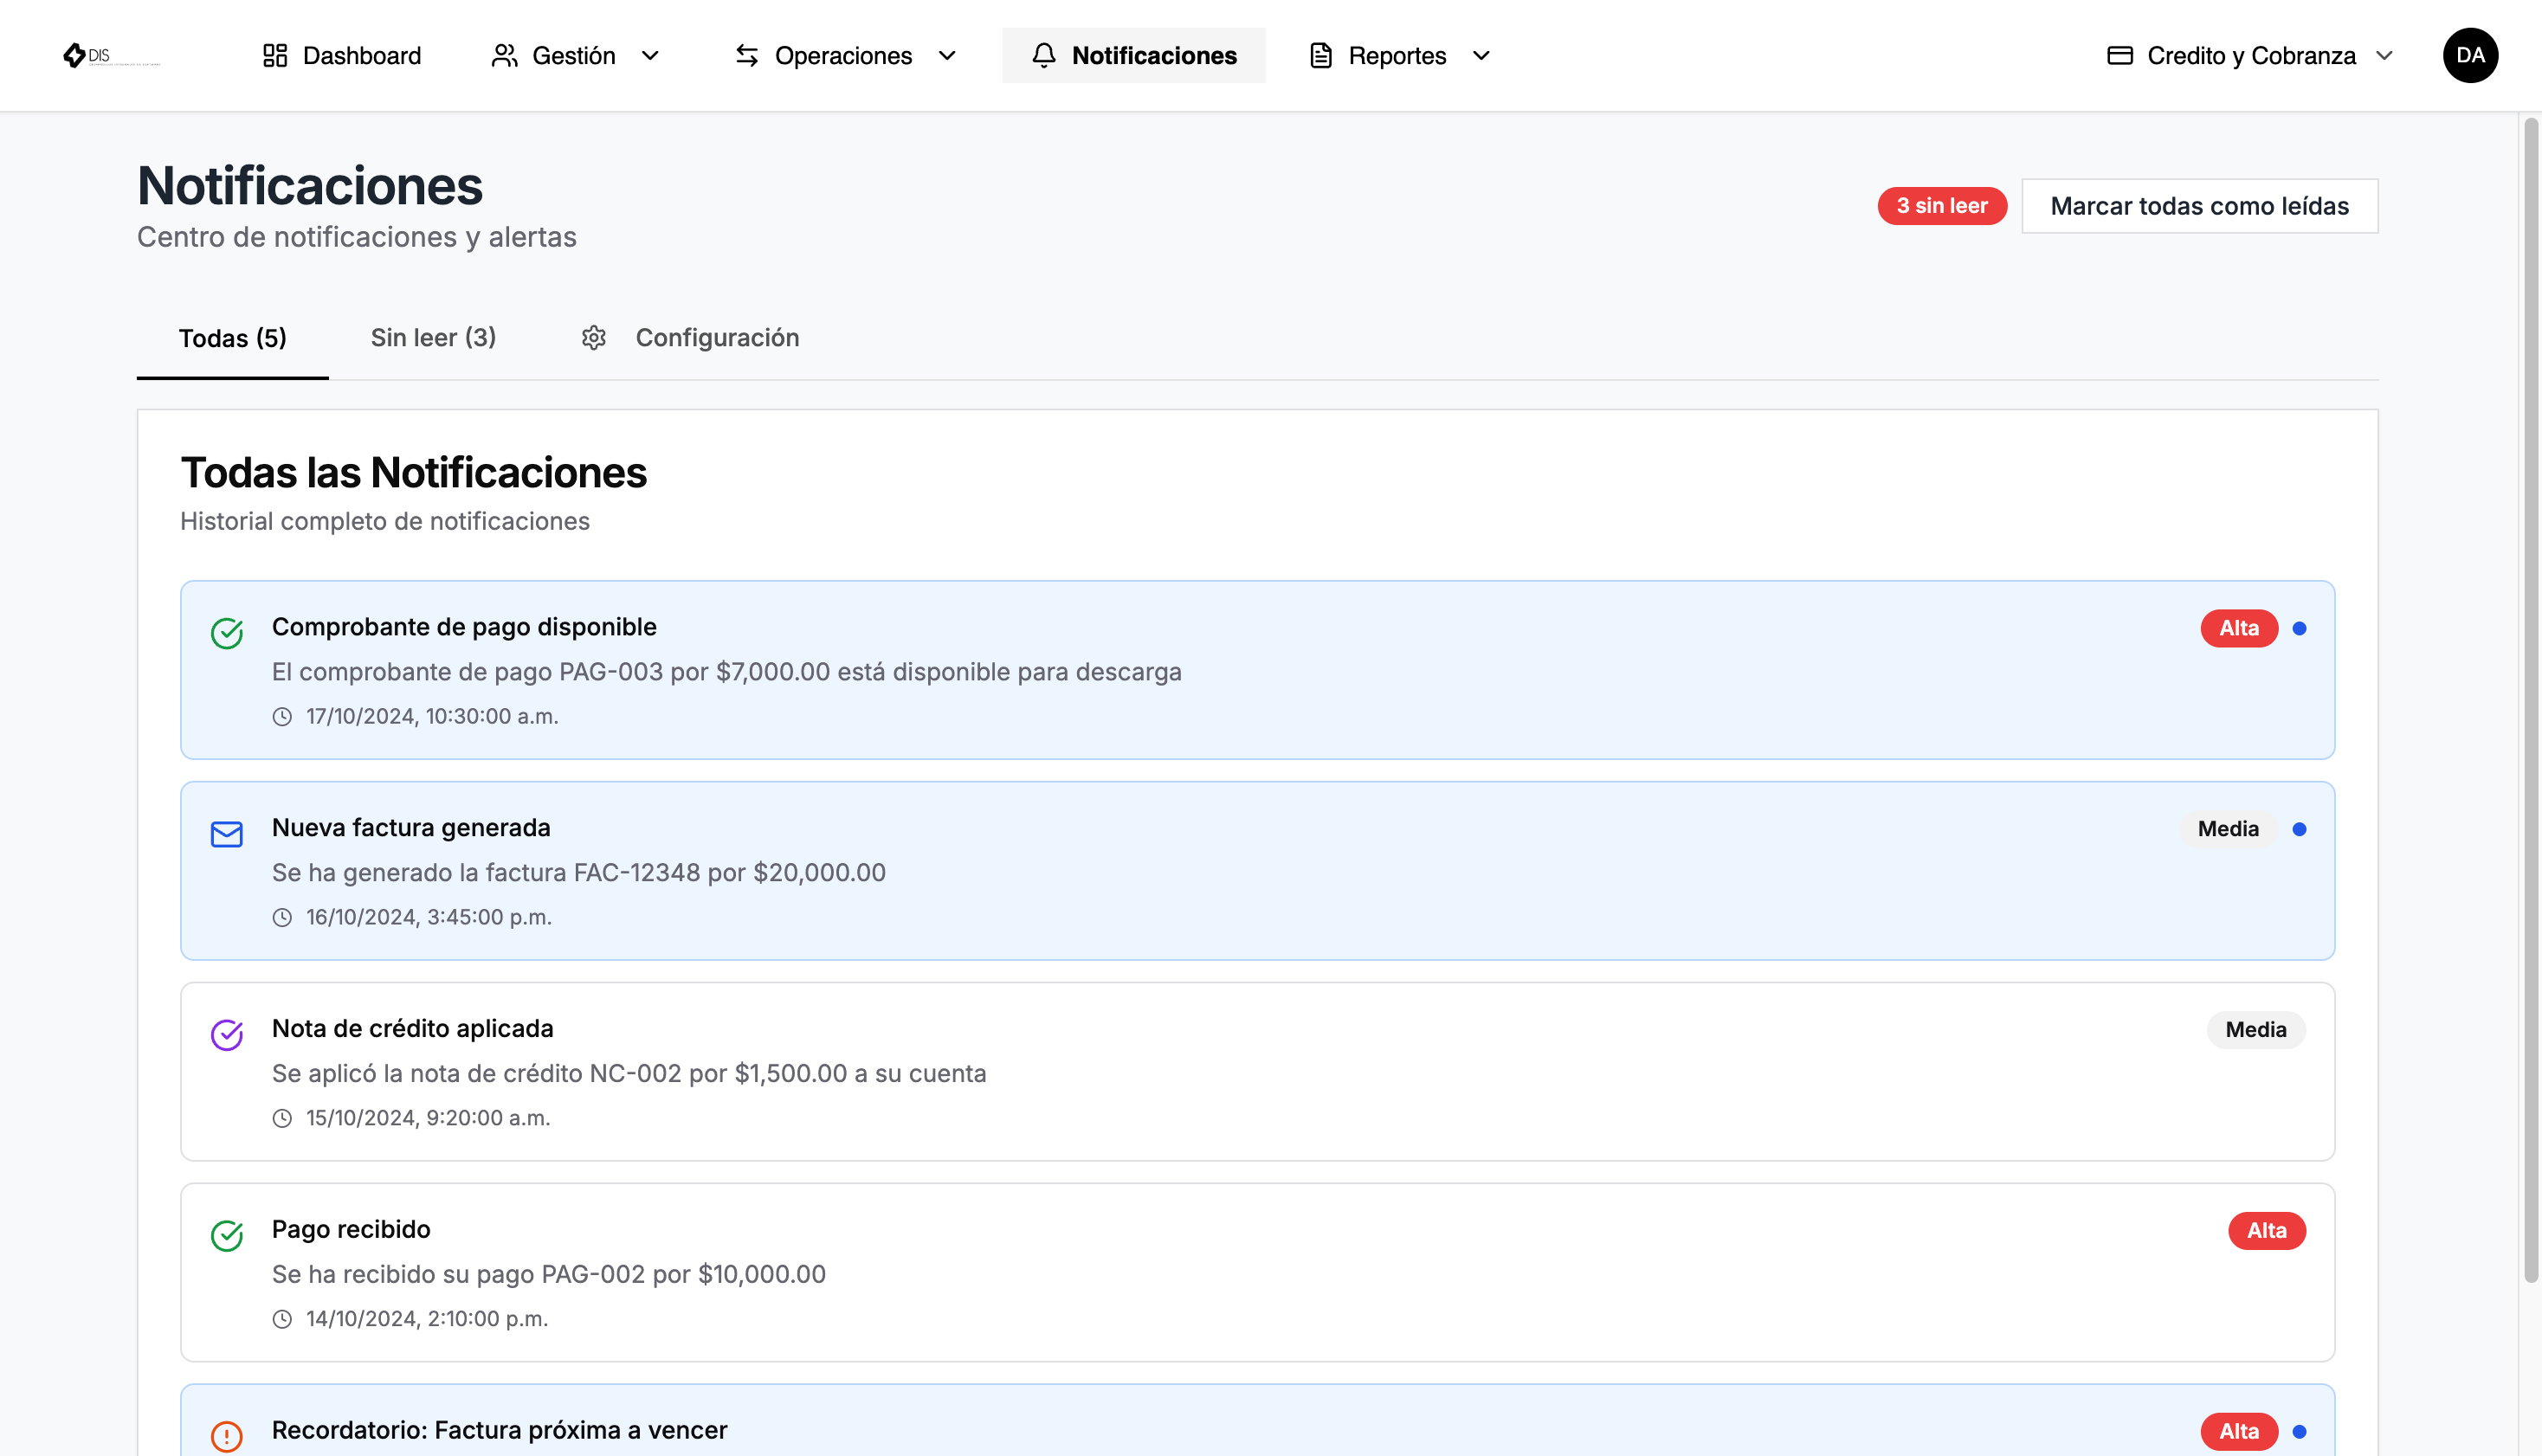
Task: Click the page vertical scrollbar
Action: pyautogui.click(x=2531, y=700)
